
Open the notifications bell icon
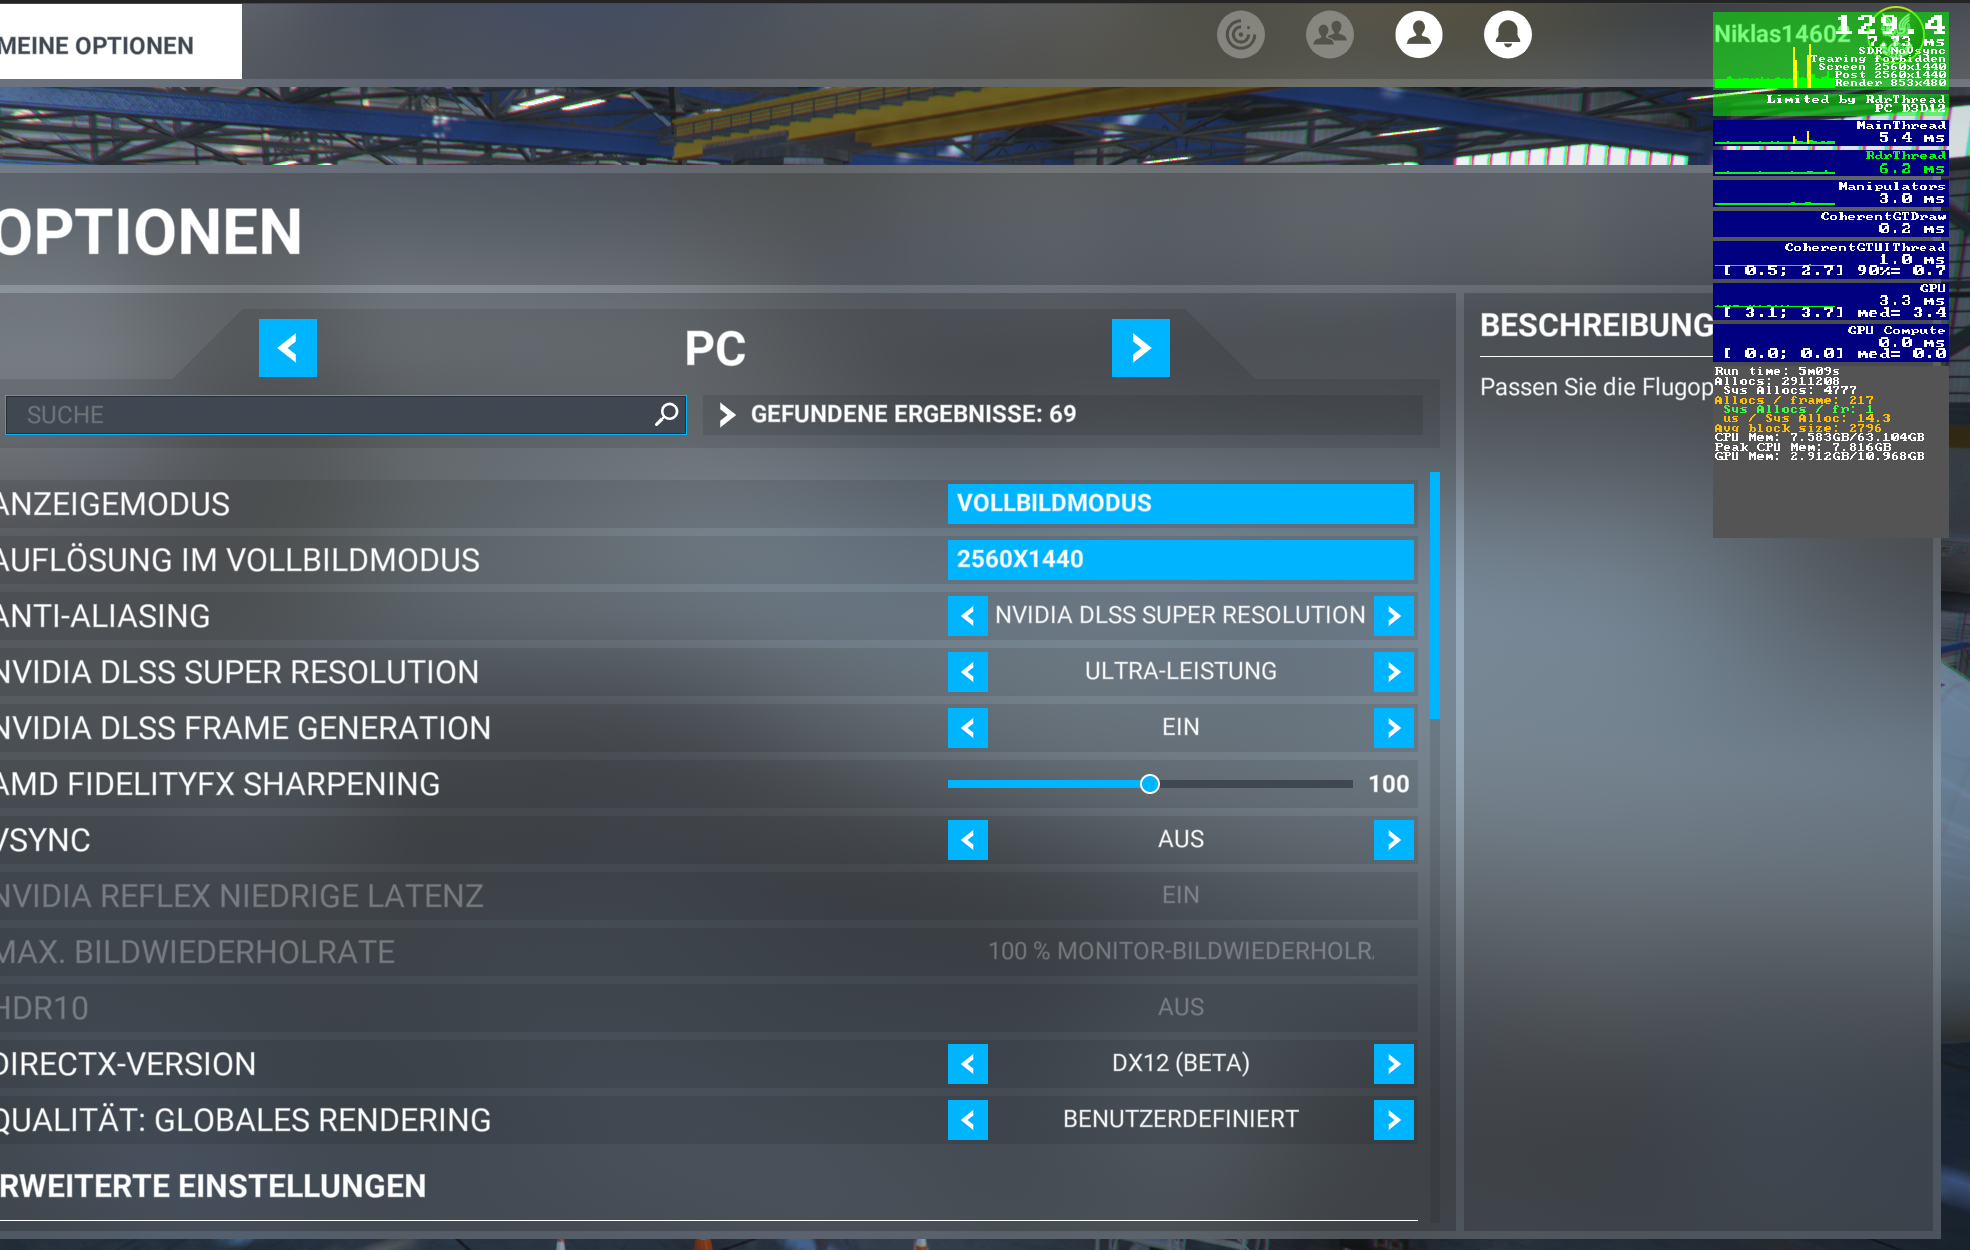tap(1507, 35)
